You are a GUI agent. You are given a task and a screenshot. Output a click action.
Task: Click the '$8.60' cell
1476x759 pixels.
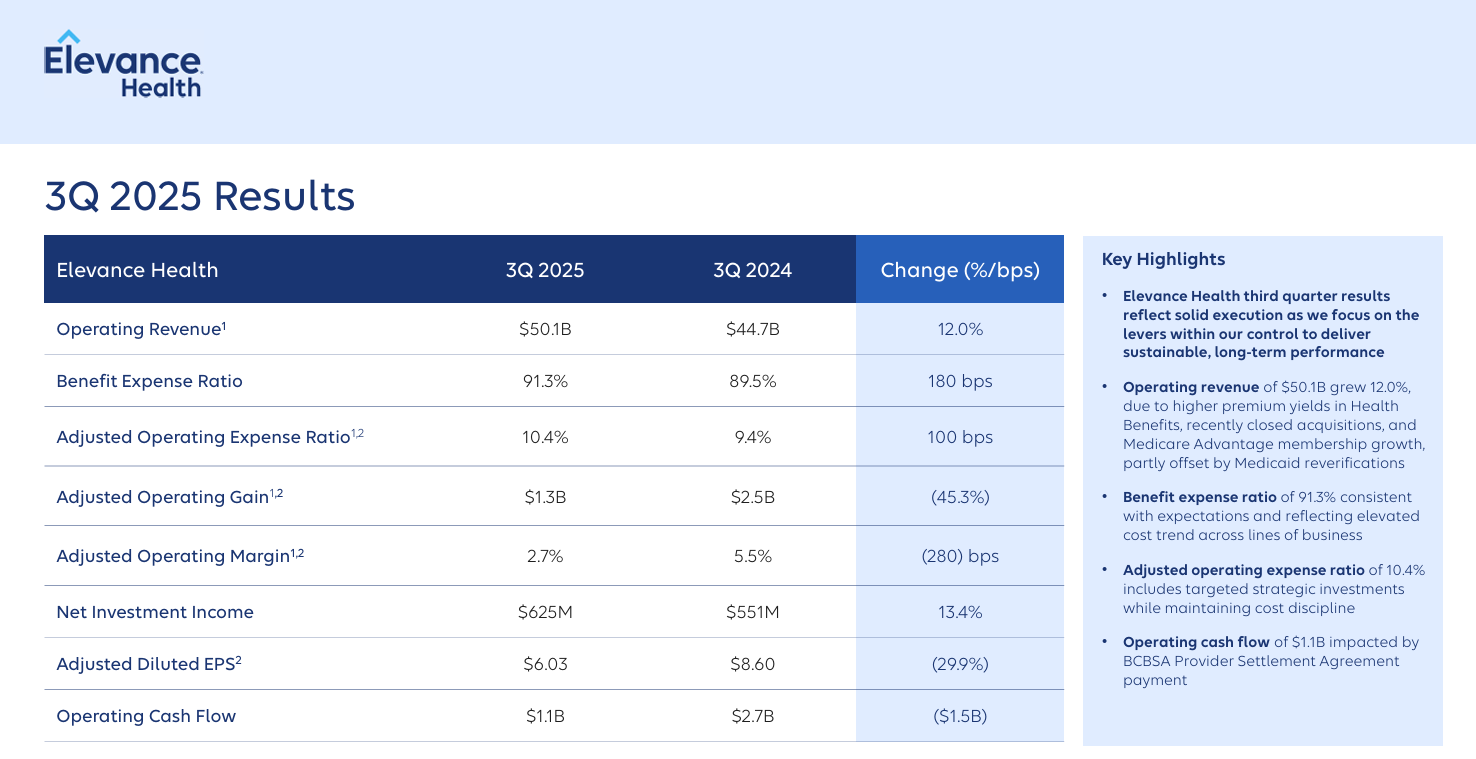pos(752,664)
